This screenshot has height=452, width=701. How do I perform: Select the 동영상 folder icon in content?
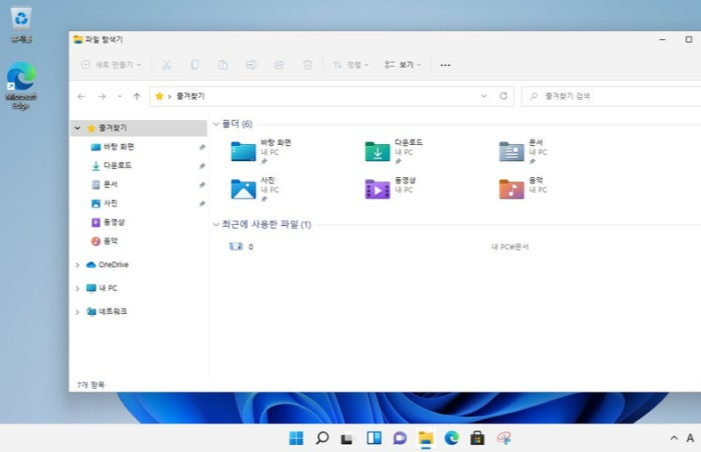point(377,189)
